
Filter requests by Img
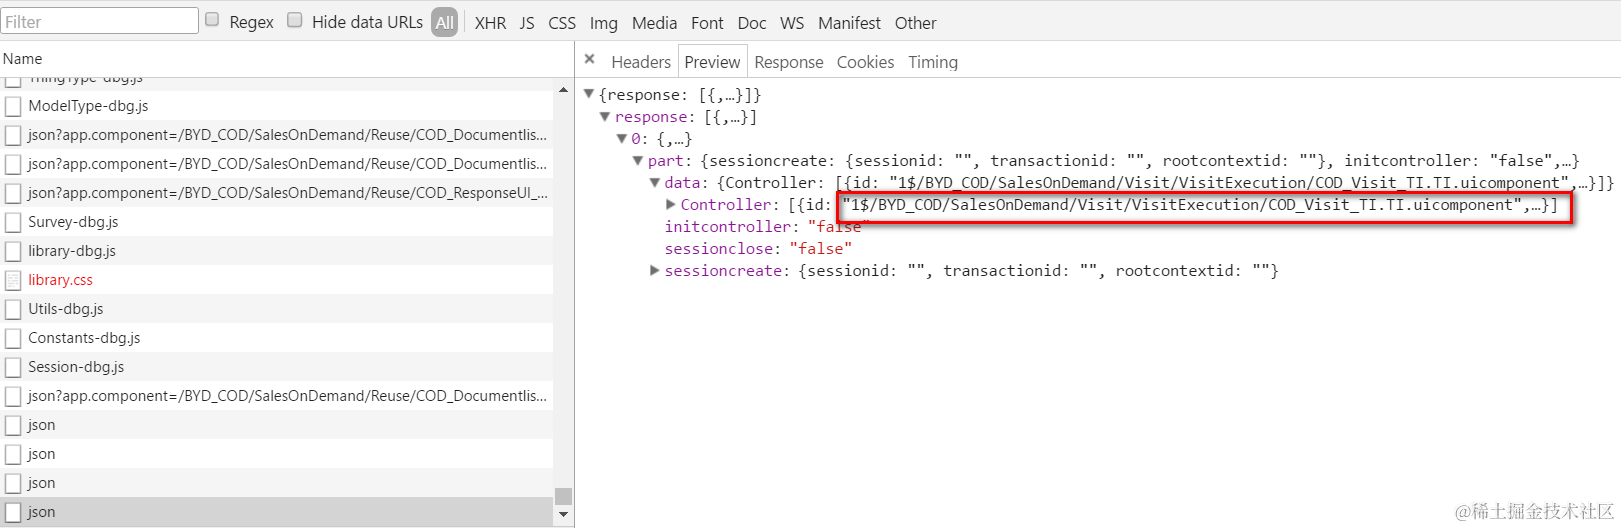tap(603, 23)
